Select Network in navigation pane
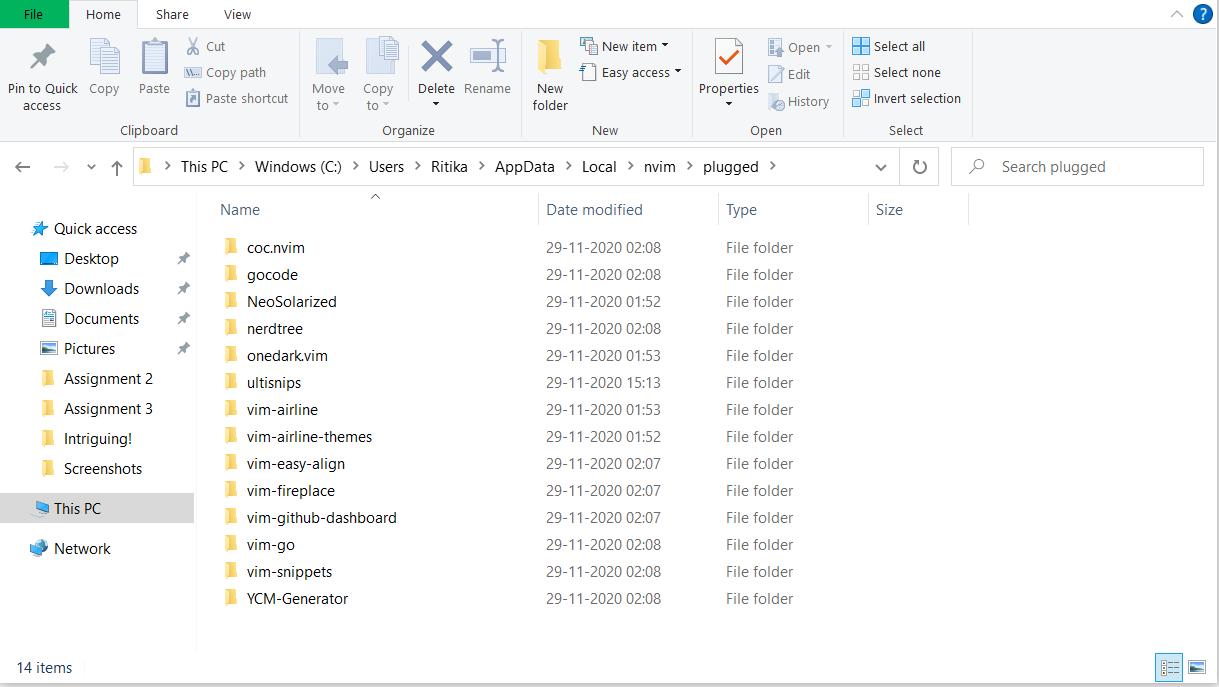This screenshot has width=1219, height=687. coord(82,548)
